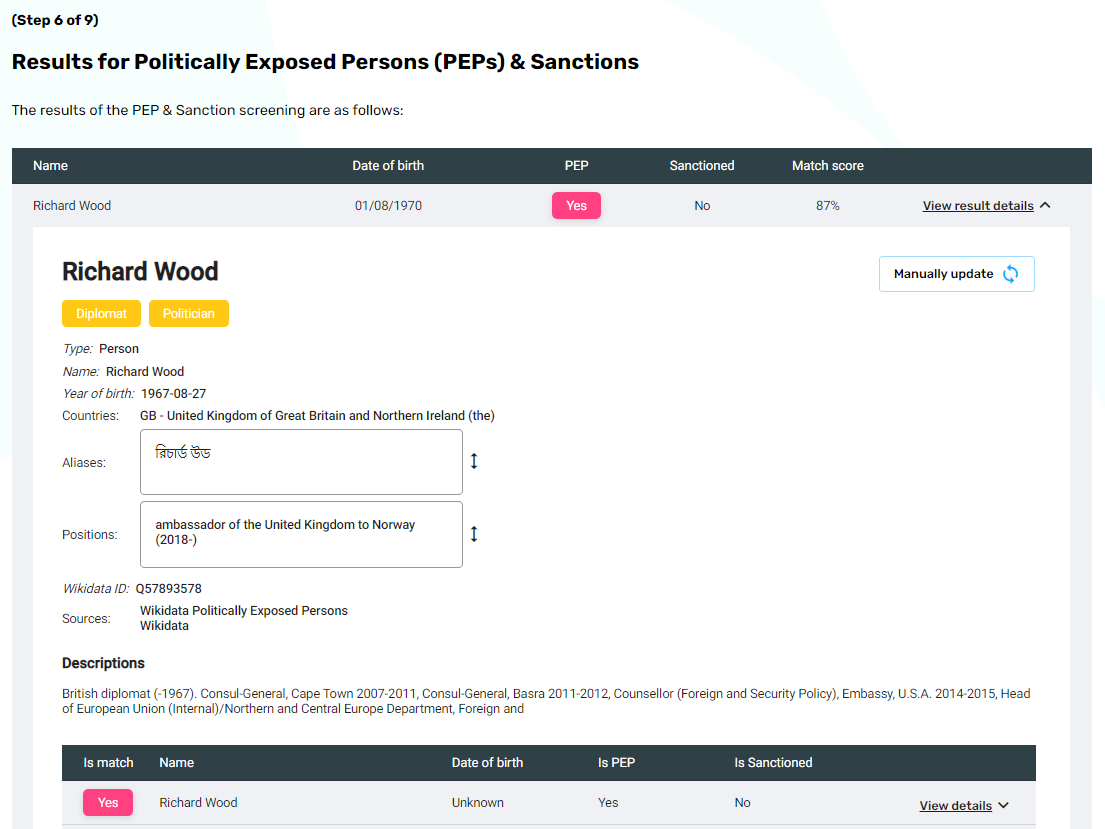Image resolution: width=1105 pixels, height=829 pixels.
Task: Expand View details in match row
Action: coord(955,806)
